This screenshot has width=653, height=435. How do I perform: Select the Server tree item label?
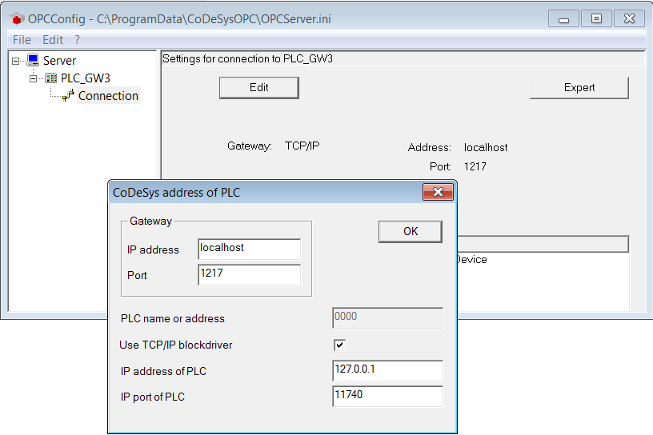click(60, 61)
